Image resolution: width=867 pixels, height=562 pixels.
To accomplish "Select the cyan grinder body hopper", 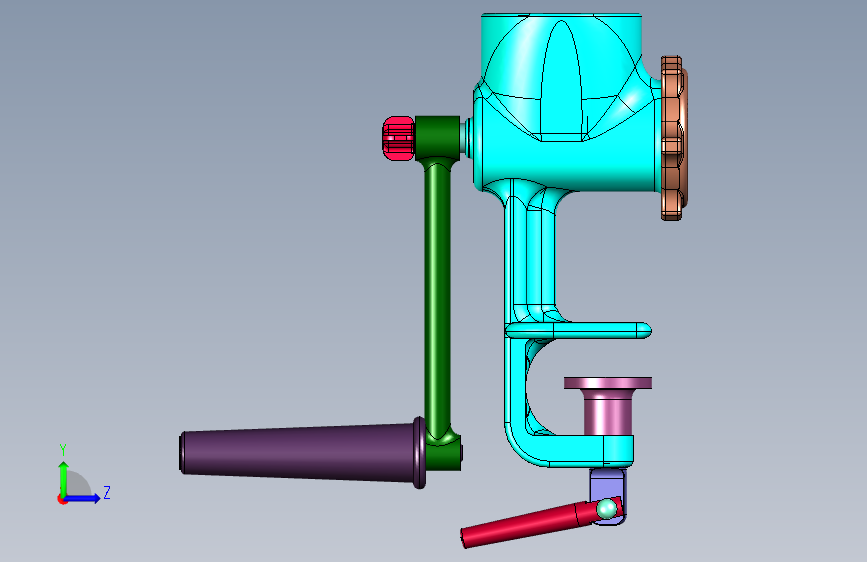I will pos(561,77).
